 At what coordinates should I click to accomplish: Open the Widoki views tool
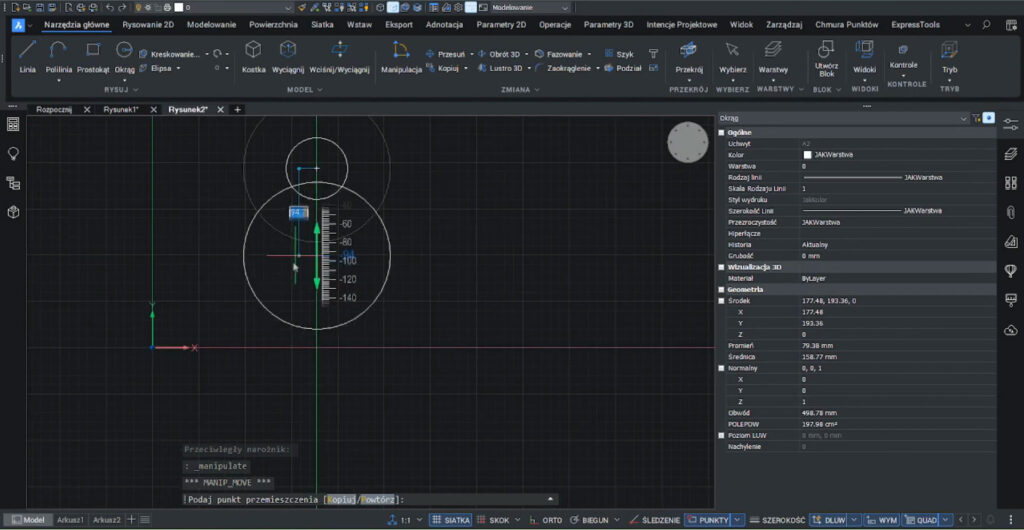(865, 57)
